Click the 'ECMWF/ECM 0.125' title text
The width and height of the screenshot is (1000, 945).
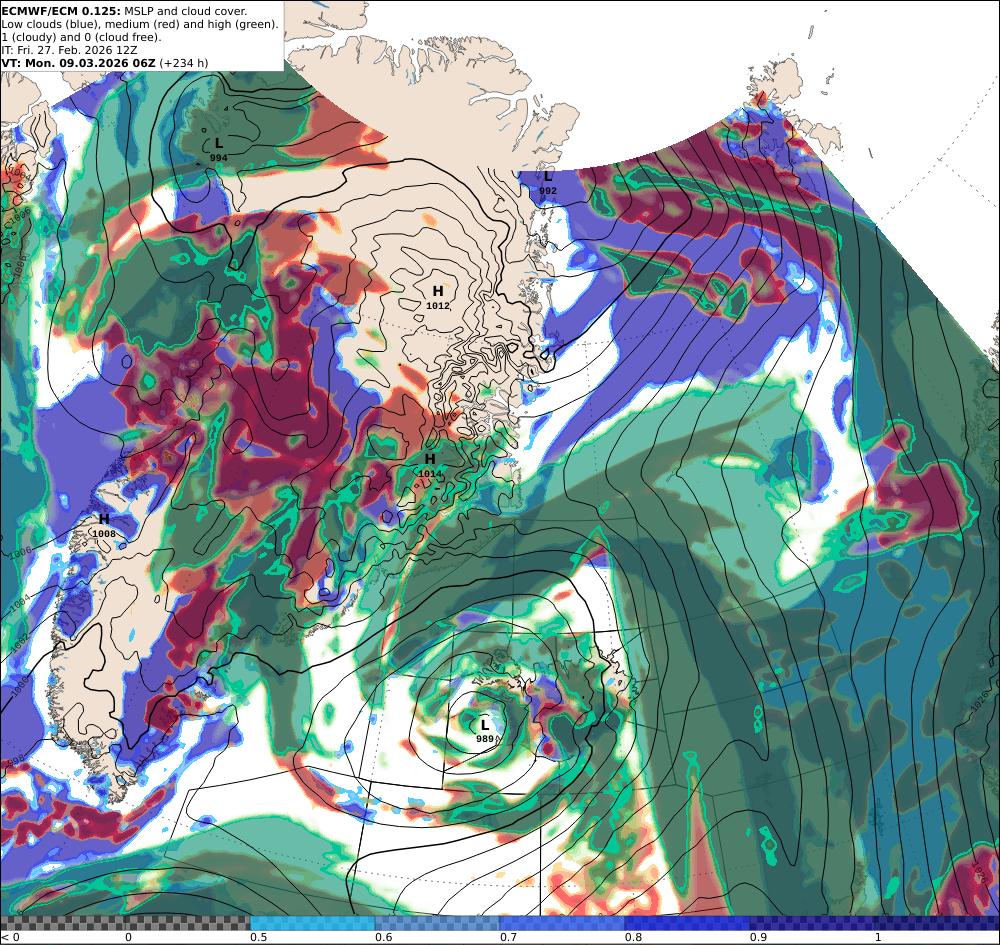61,11
